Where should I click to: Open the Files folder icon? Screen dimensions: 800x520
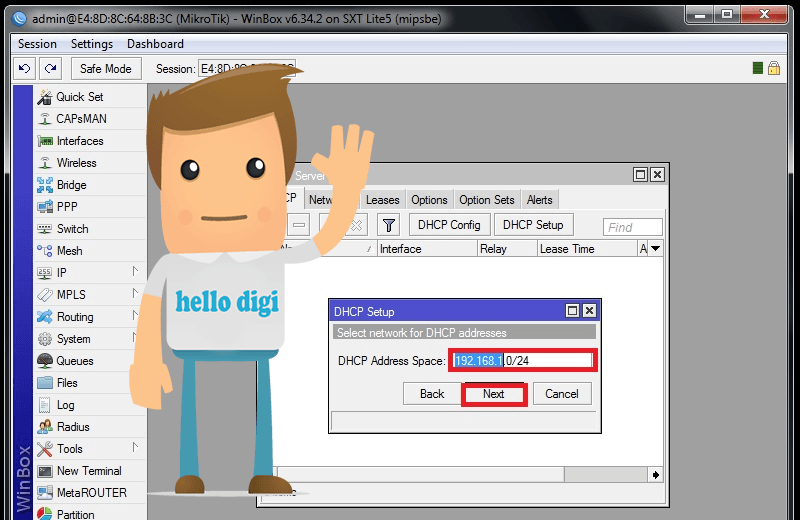coord(45,382)
